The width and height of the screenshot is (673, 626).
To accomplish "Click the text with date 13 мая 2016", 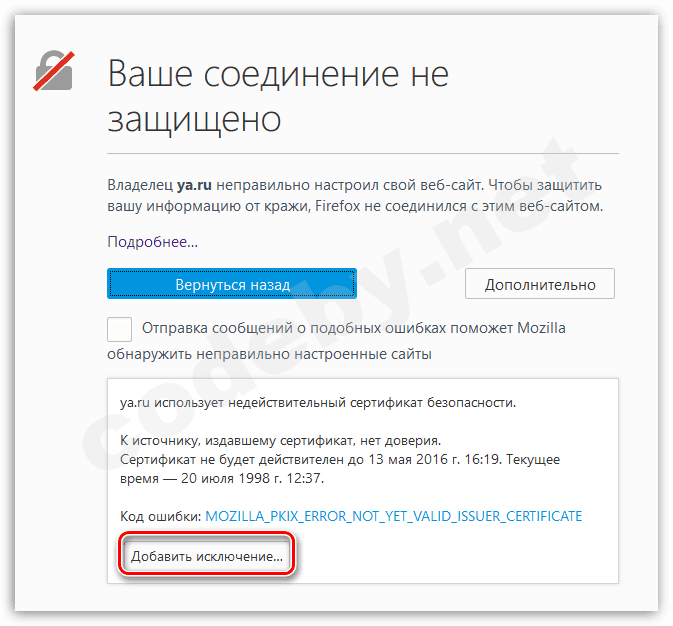I will pyautogui.click(x=340, y=459).
